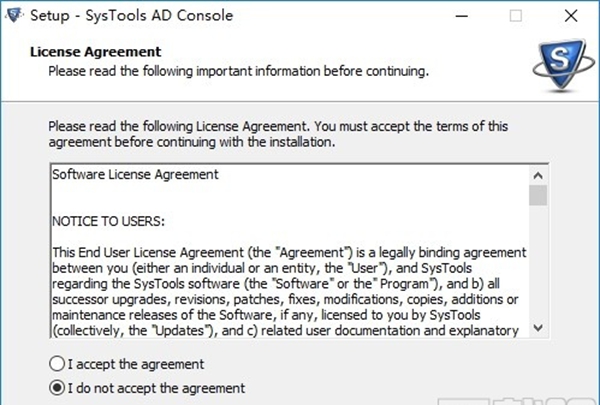This screenshot has height=405, width=600.
Task: Click the 'I do not accept the agreement' label
Action: coord(156,388)
